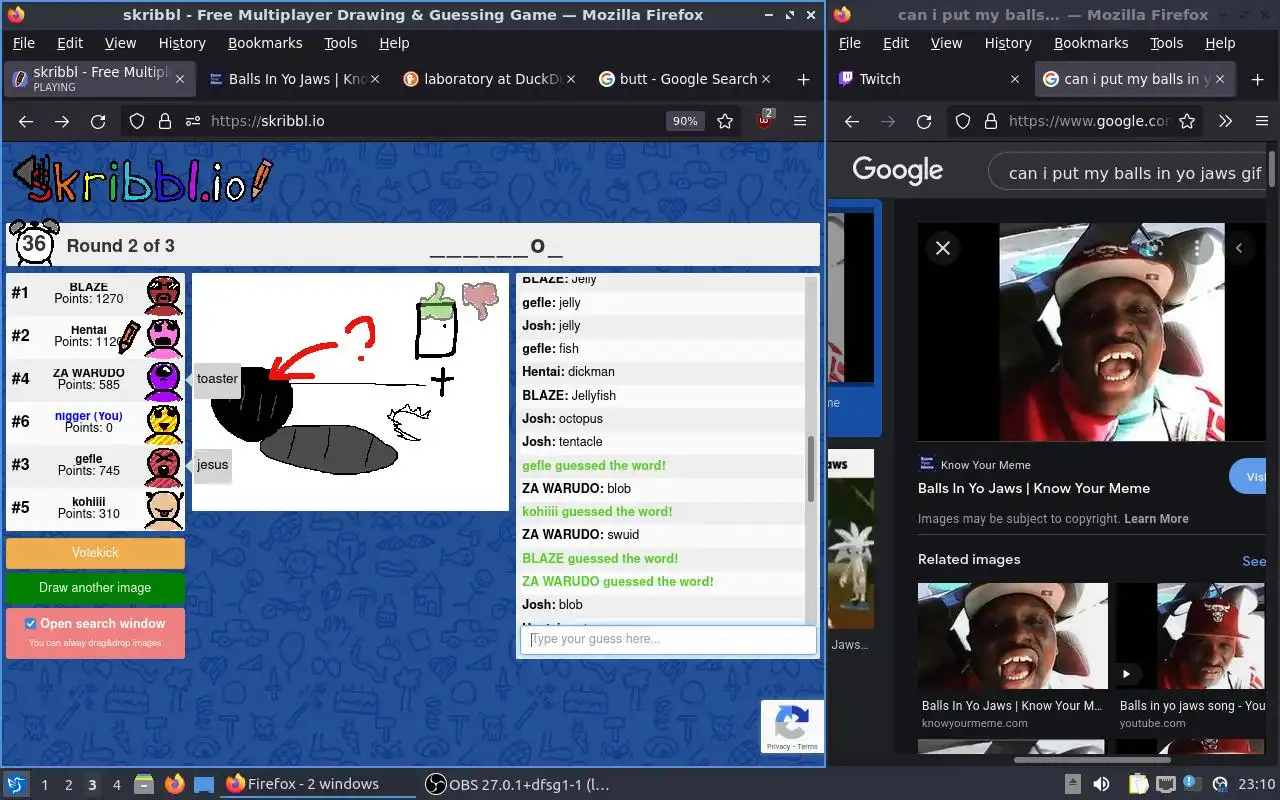Switch to the OBS 27.0.1 taskbar entry

point(517,784)
